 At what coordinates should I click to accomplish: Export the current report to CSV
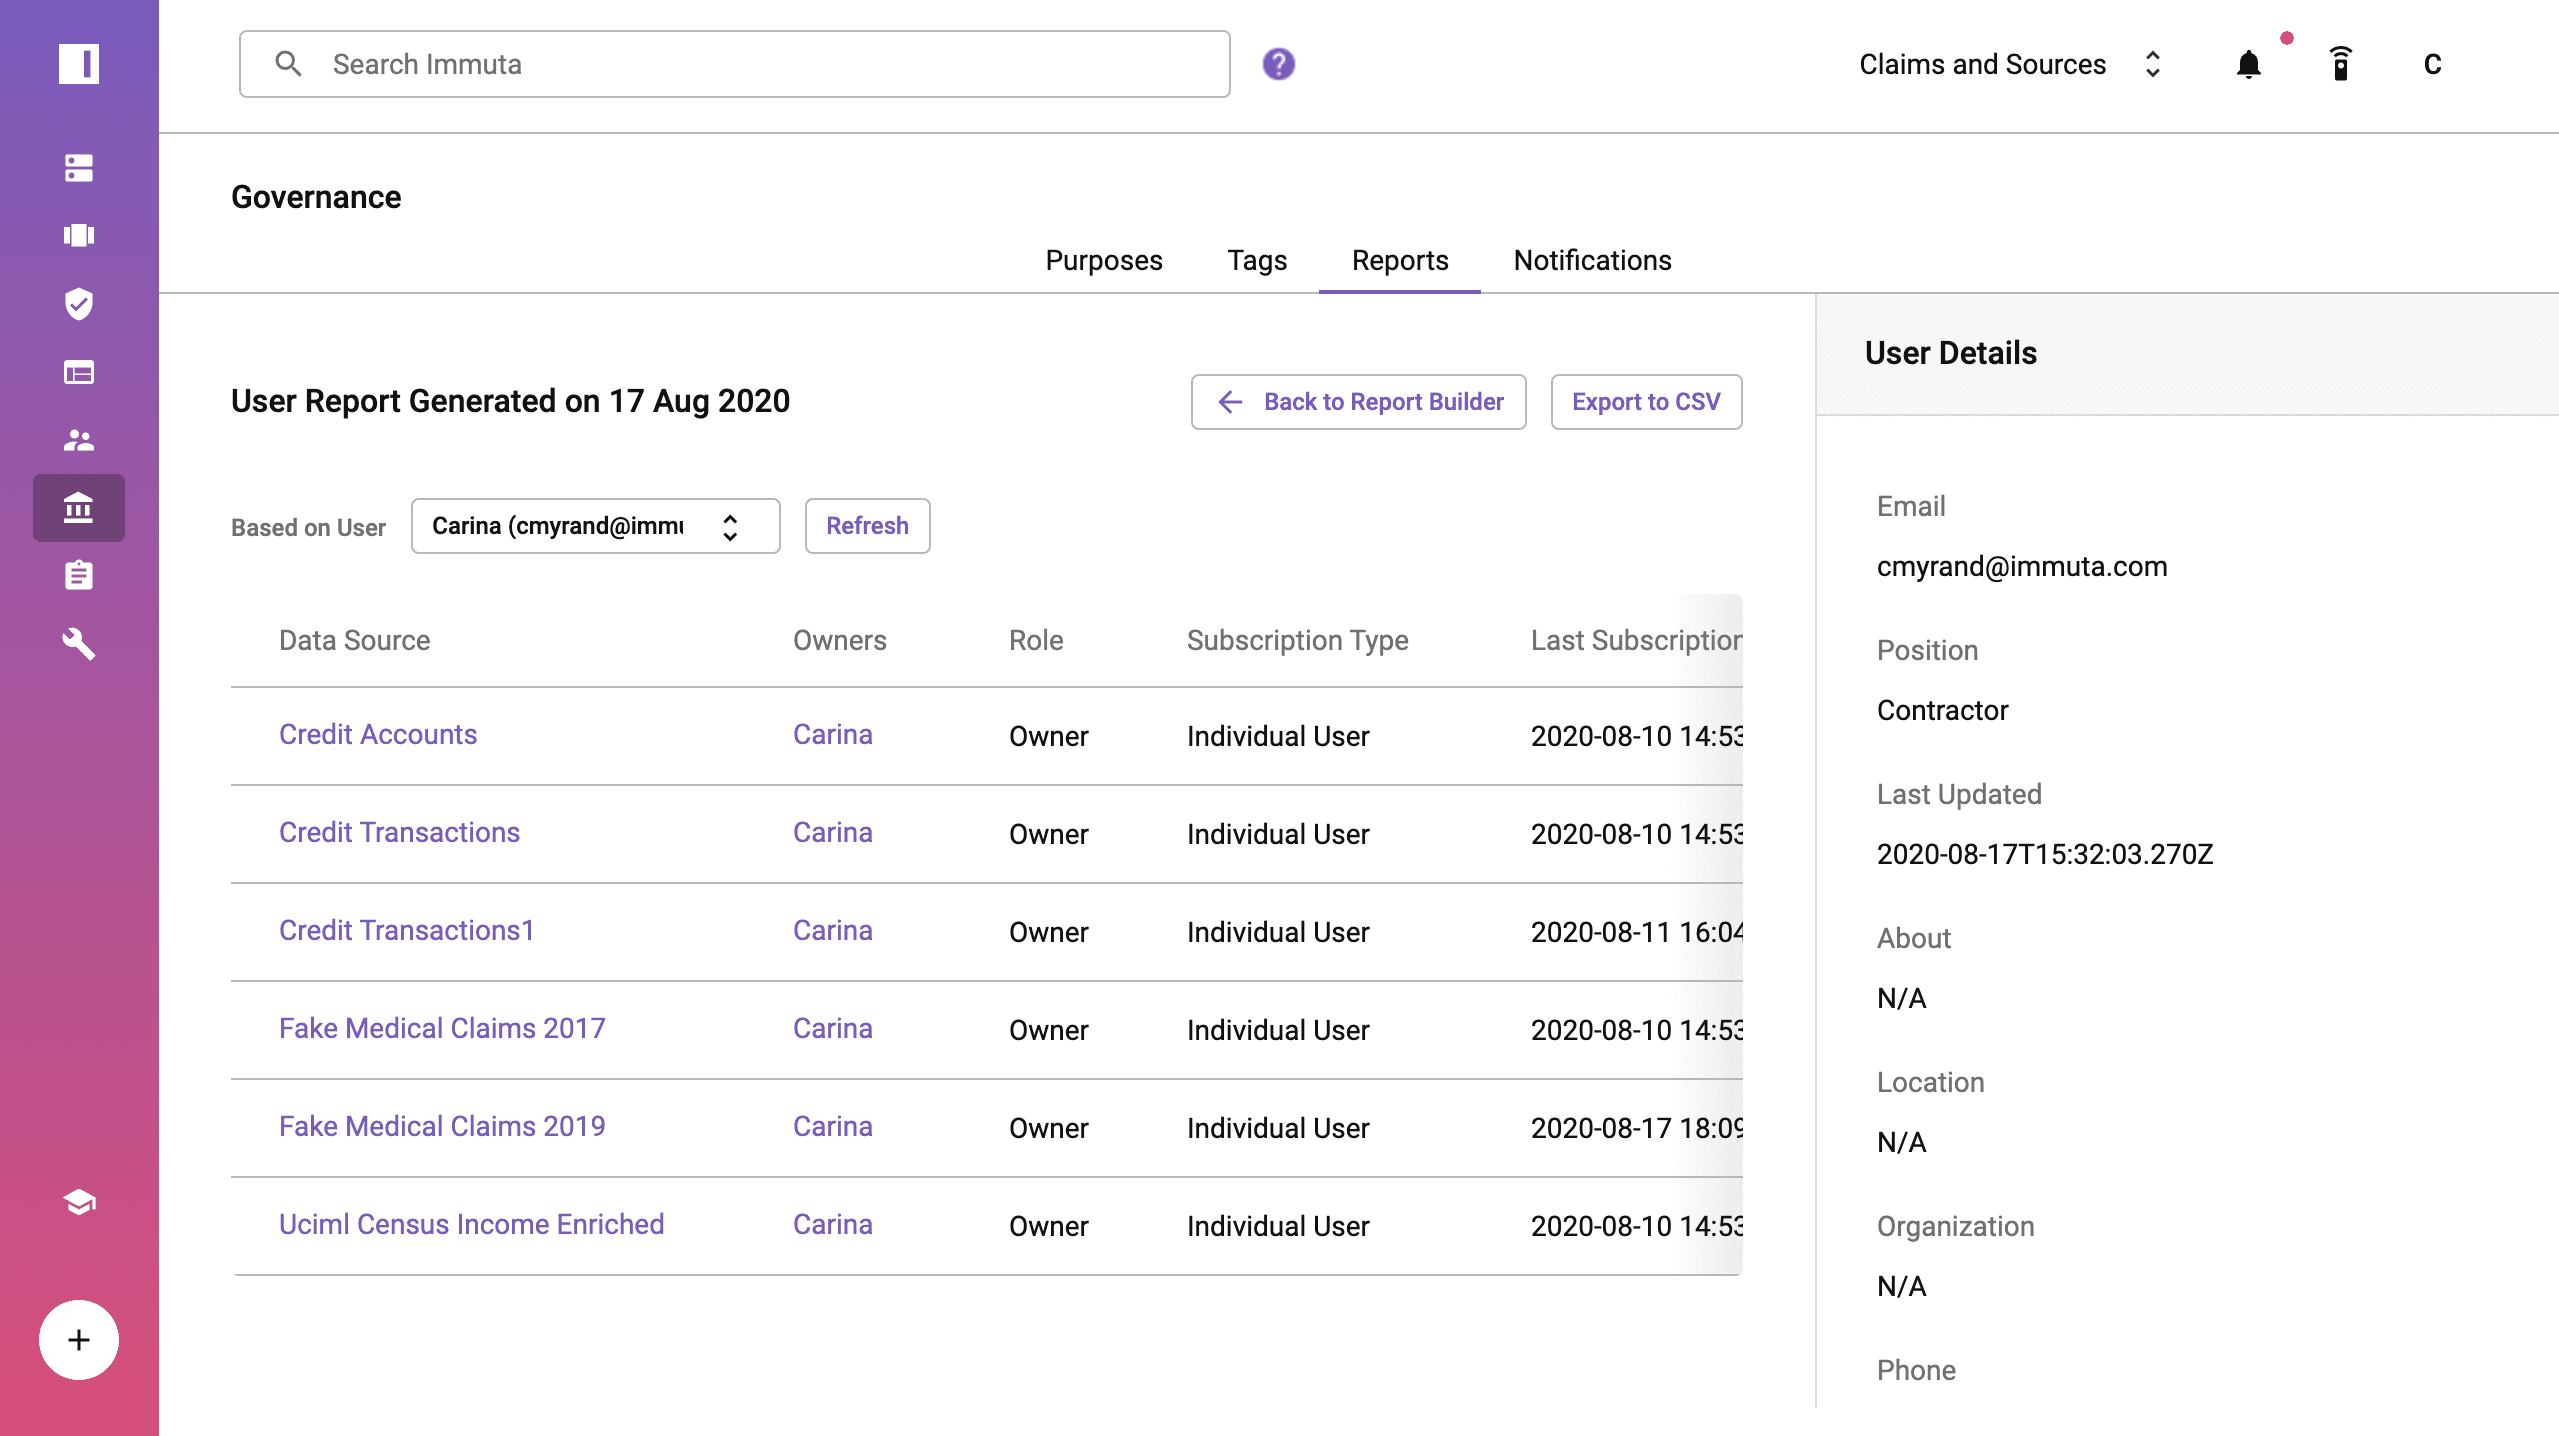[x=1645, y=401]
